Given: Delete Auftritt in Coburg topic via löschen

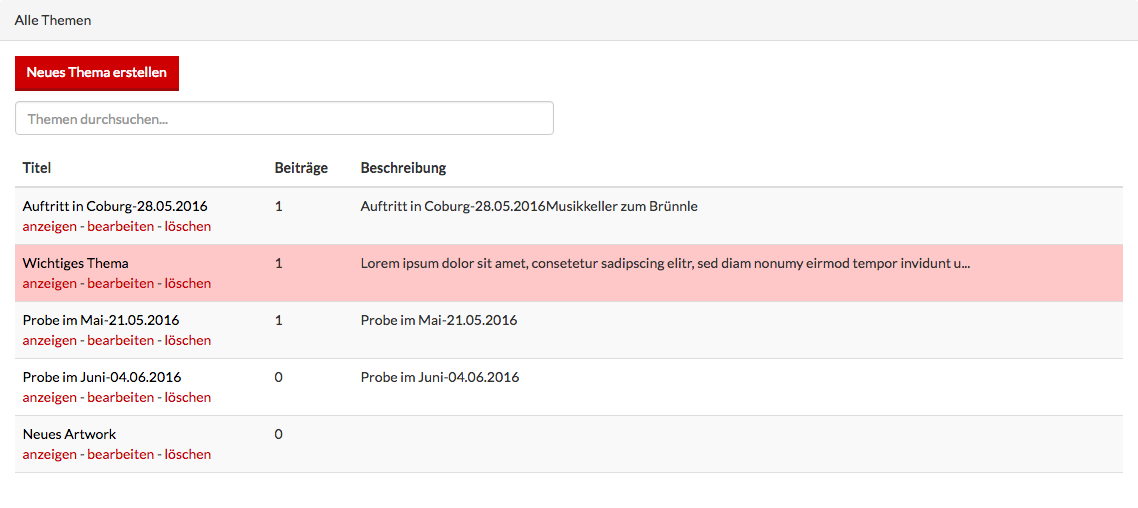Looking at the screenshot, I should tap(188, 226).
